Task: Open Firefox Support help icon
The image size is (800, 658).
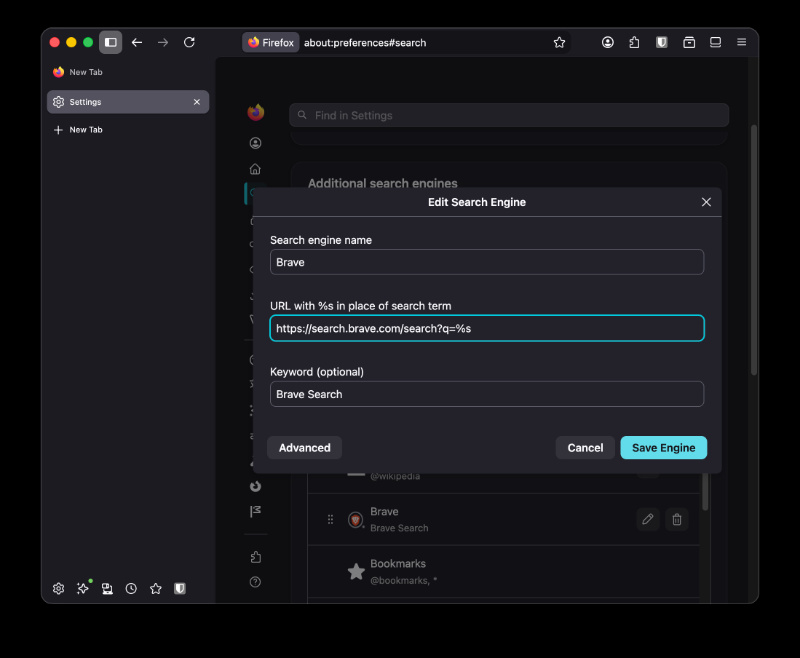Action: coord(256,582)
